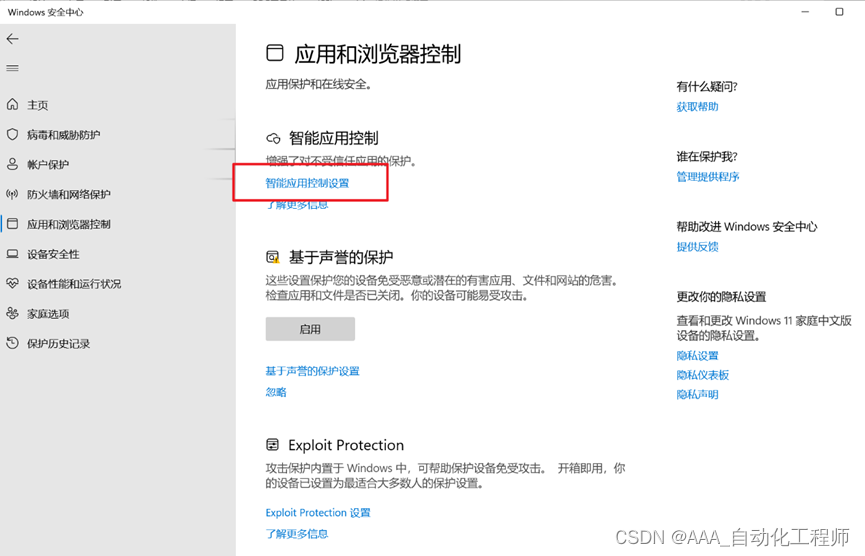The width and height of the screenshot is (865, 556).
Task: Maximize the Windows 安全中心 window
Action: coord(839,12)
